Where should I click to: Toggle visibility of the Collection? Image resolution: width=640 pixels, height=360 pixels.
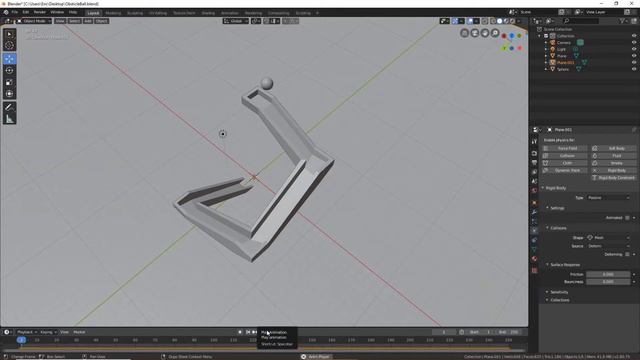[634, 36]
